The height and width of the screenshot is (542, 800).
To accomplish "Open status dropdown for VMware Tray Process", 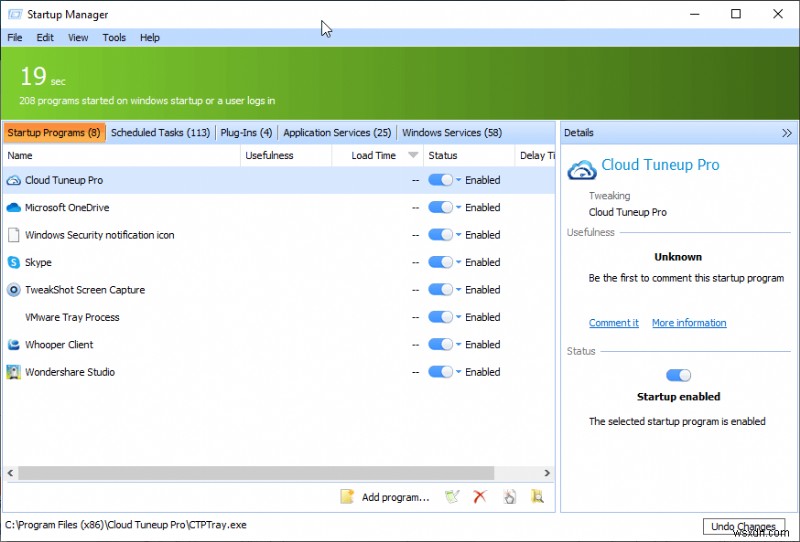I will point(458,317).
